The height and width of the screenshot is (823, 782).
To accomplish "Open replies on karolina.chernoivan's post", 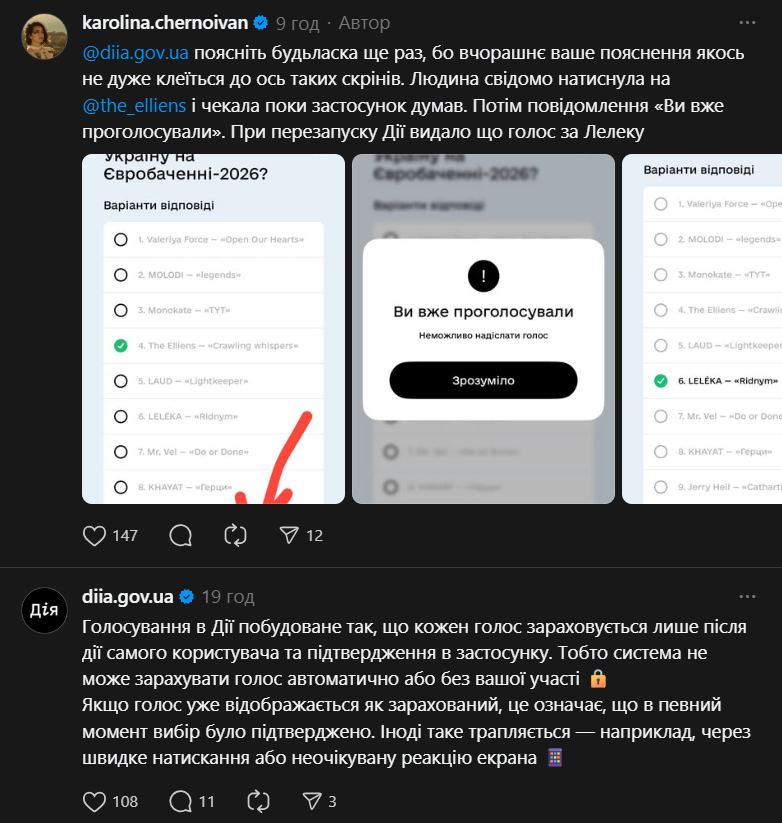I will click(x=181, y=535).
